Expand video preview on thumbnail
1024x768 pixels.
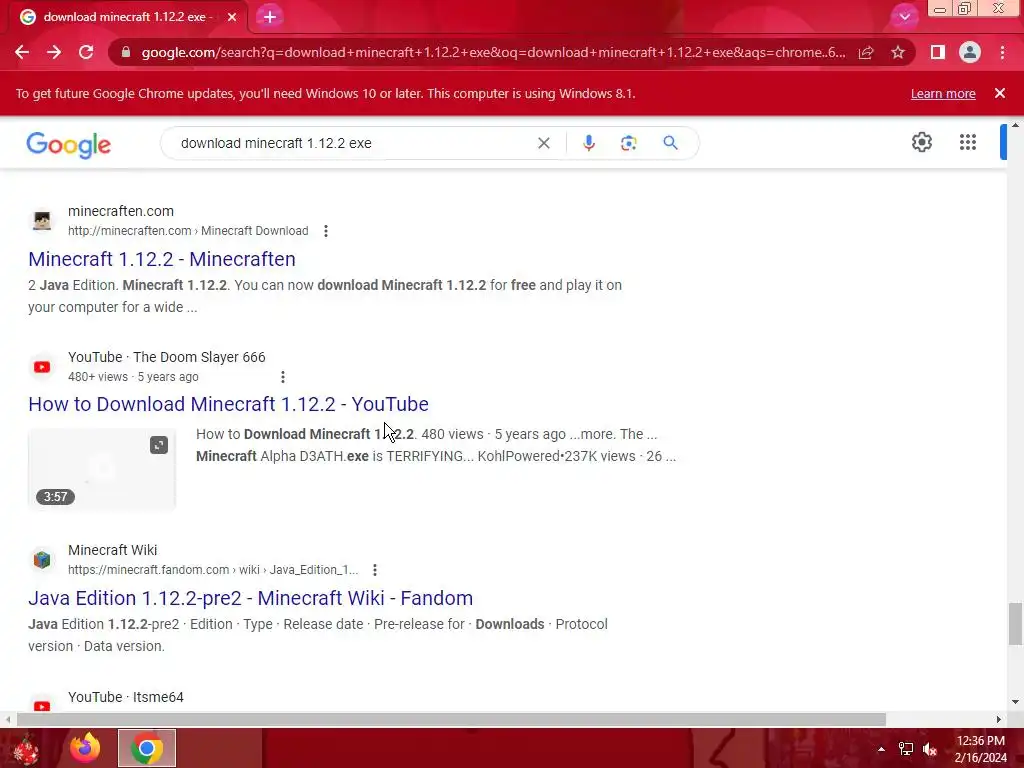coord(159,445)
